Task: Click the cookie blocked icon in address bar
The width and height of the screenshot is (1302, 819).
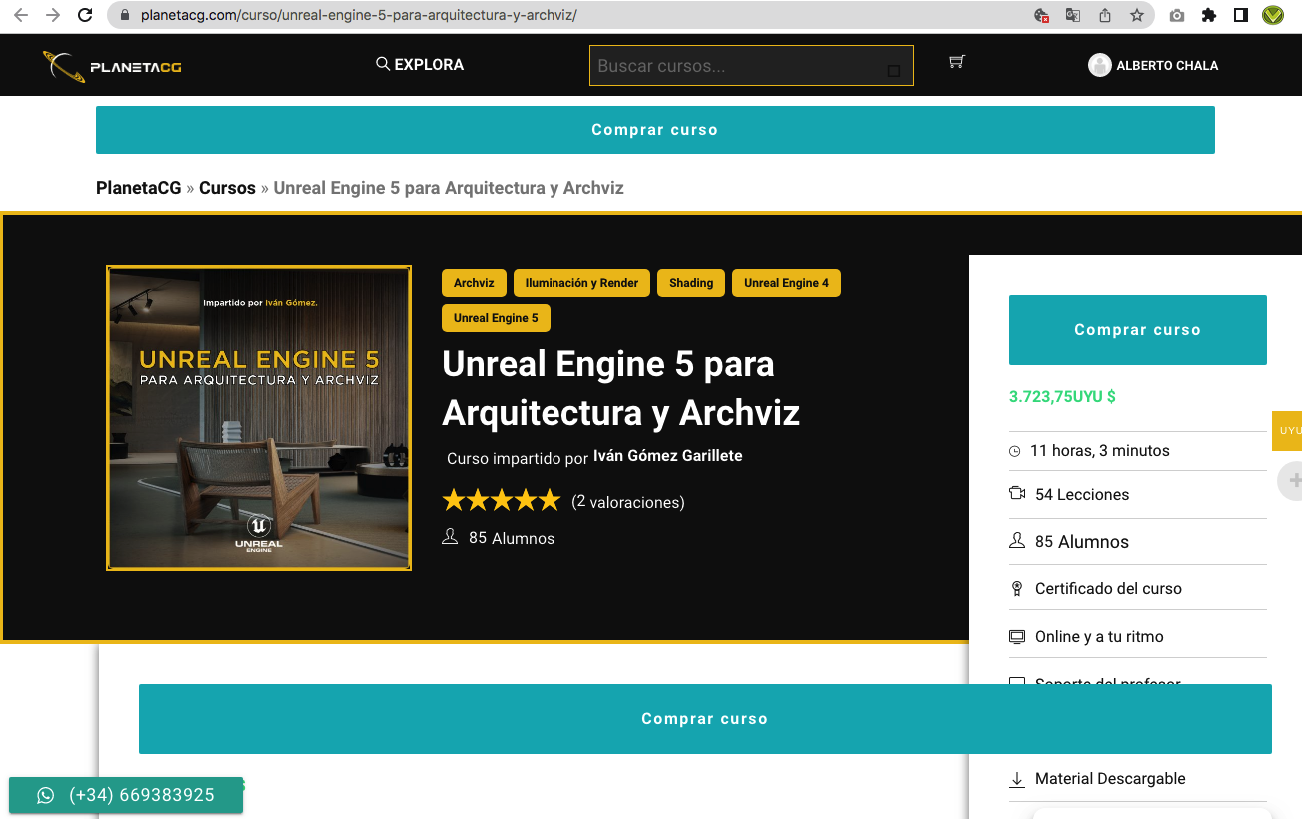Action: [x=1041, y=16]
